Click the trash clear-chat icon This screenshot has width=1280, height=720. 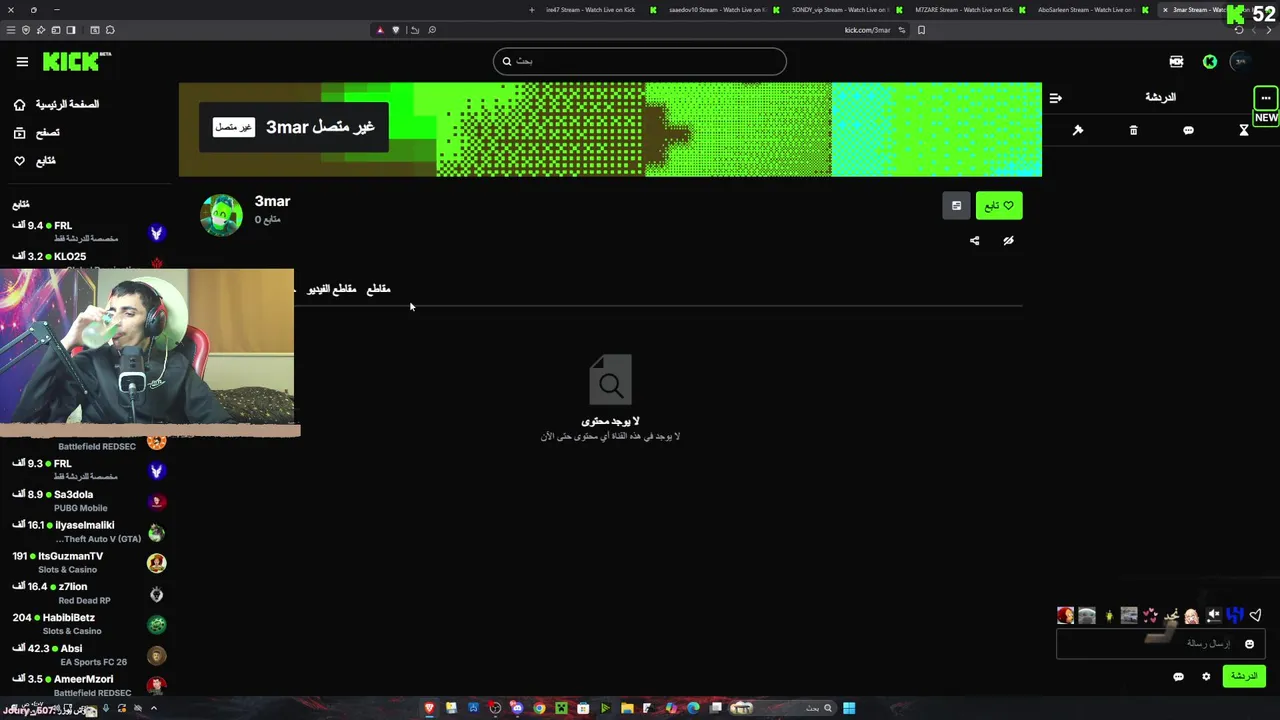click(1133, 130)
